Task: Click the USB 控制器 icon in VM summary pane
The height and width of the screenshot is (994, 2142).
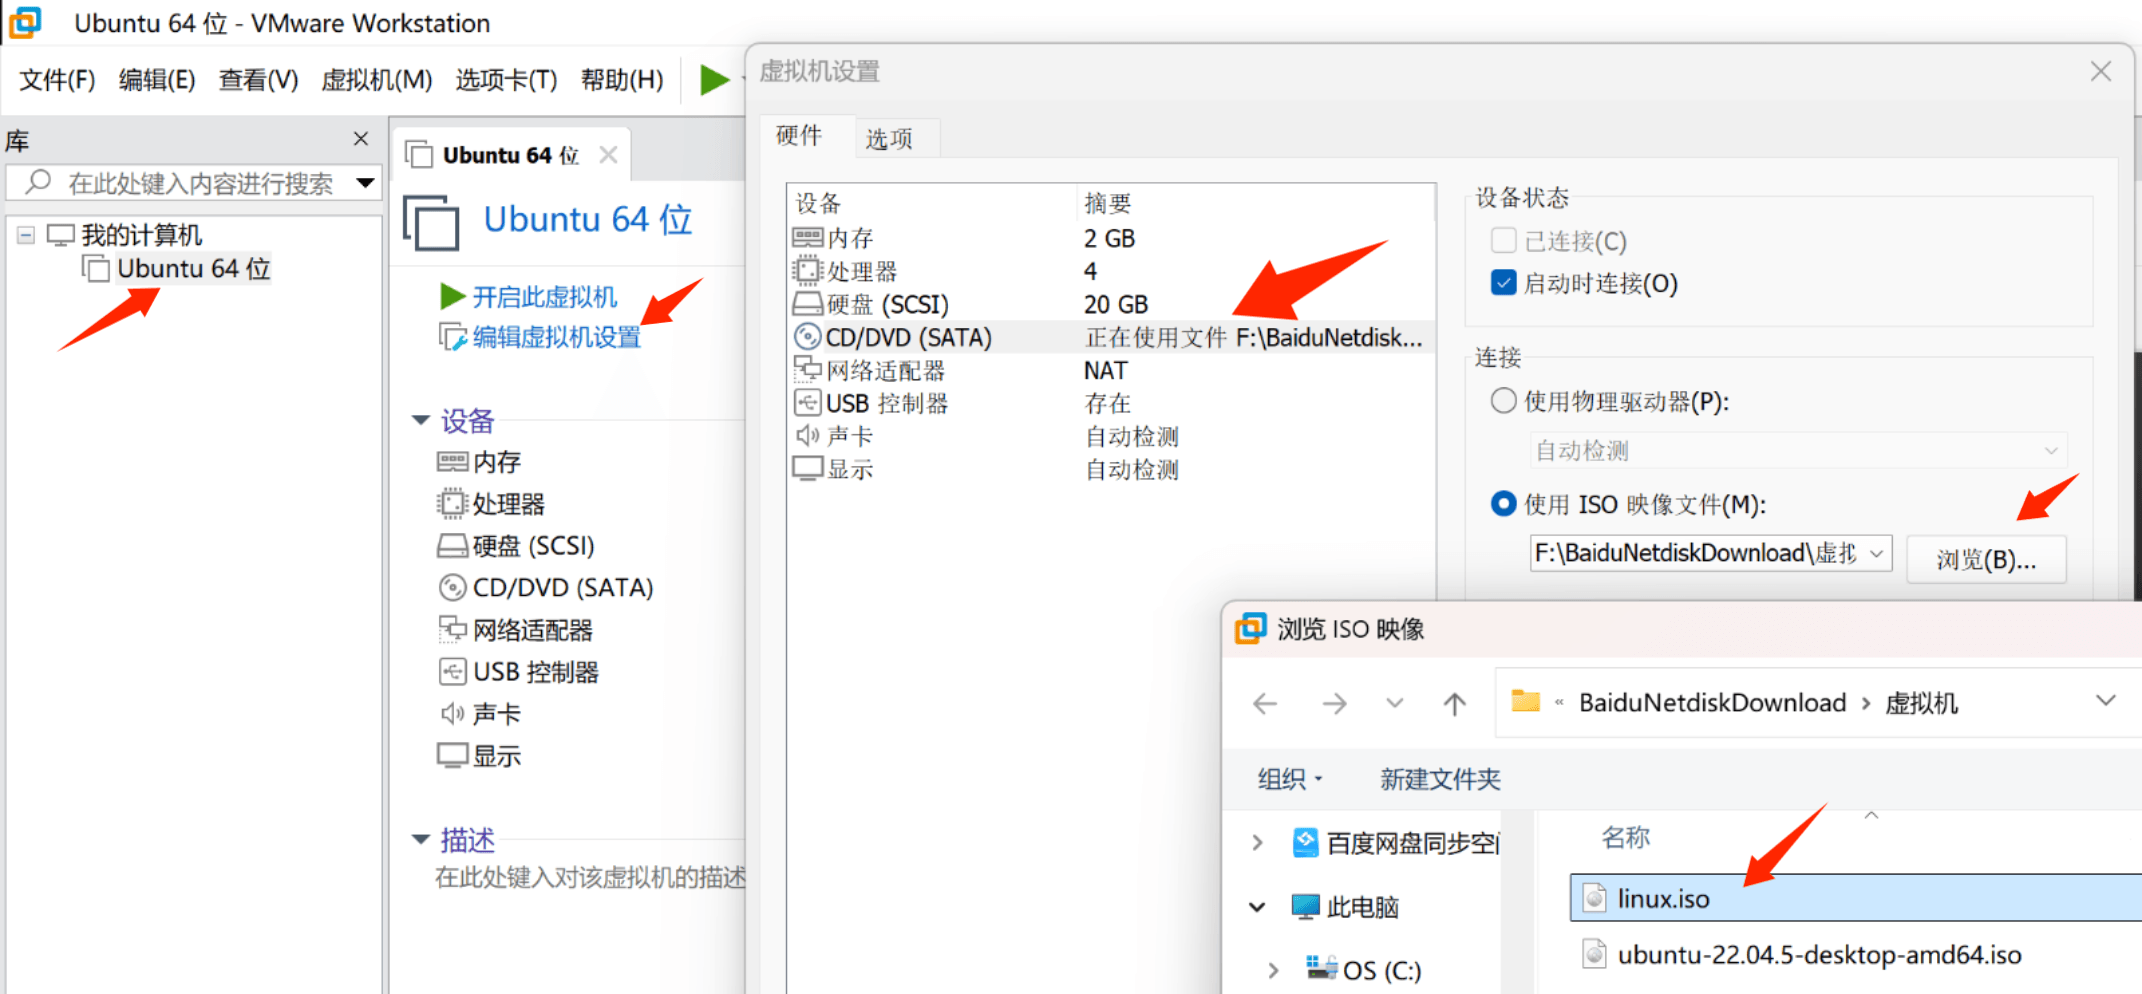Action: [452, 672]
